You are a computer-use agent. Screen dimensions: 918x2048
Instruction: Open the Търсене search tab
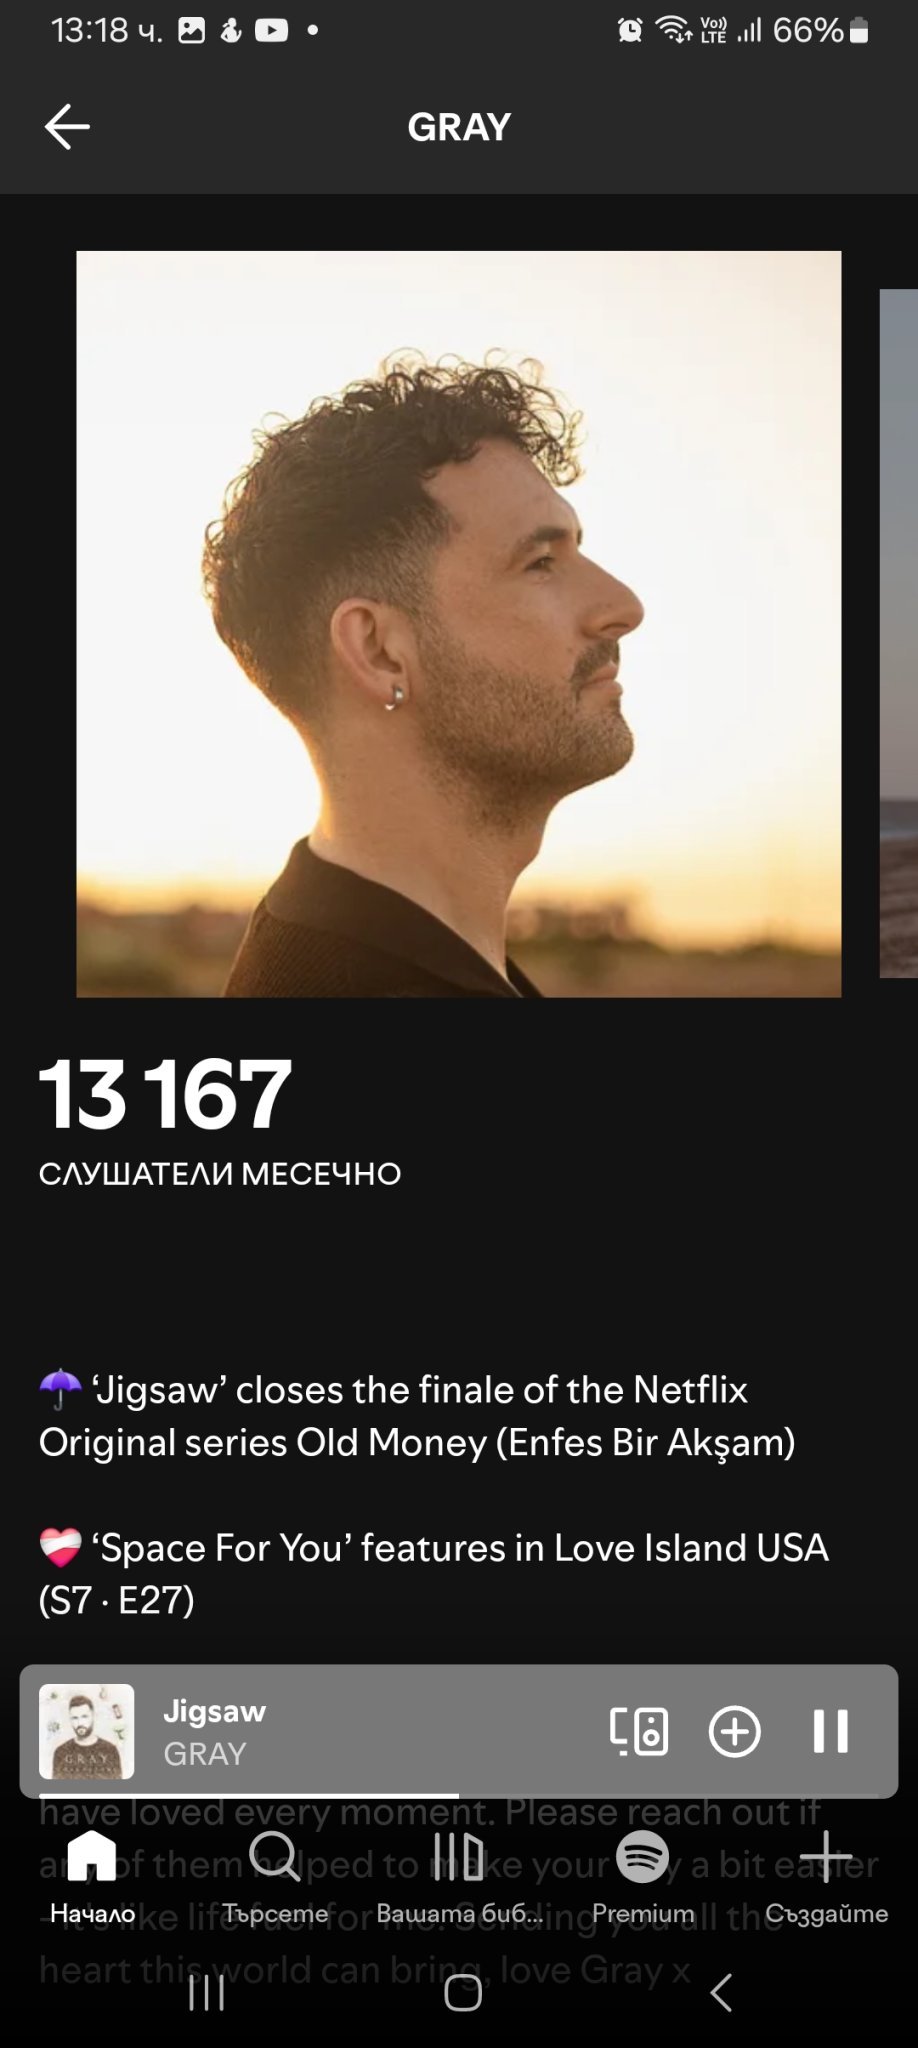(275, 1877)
